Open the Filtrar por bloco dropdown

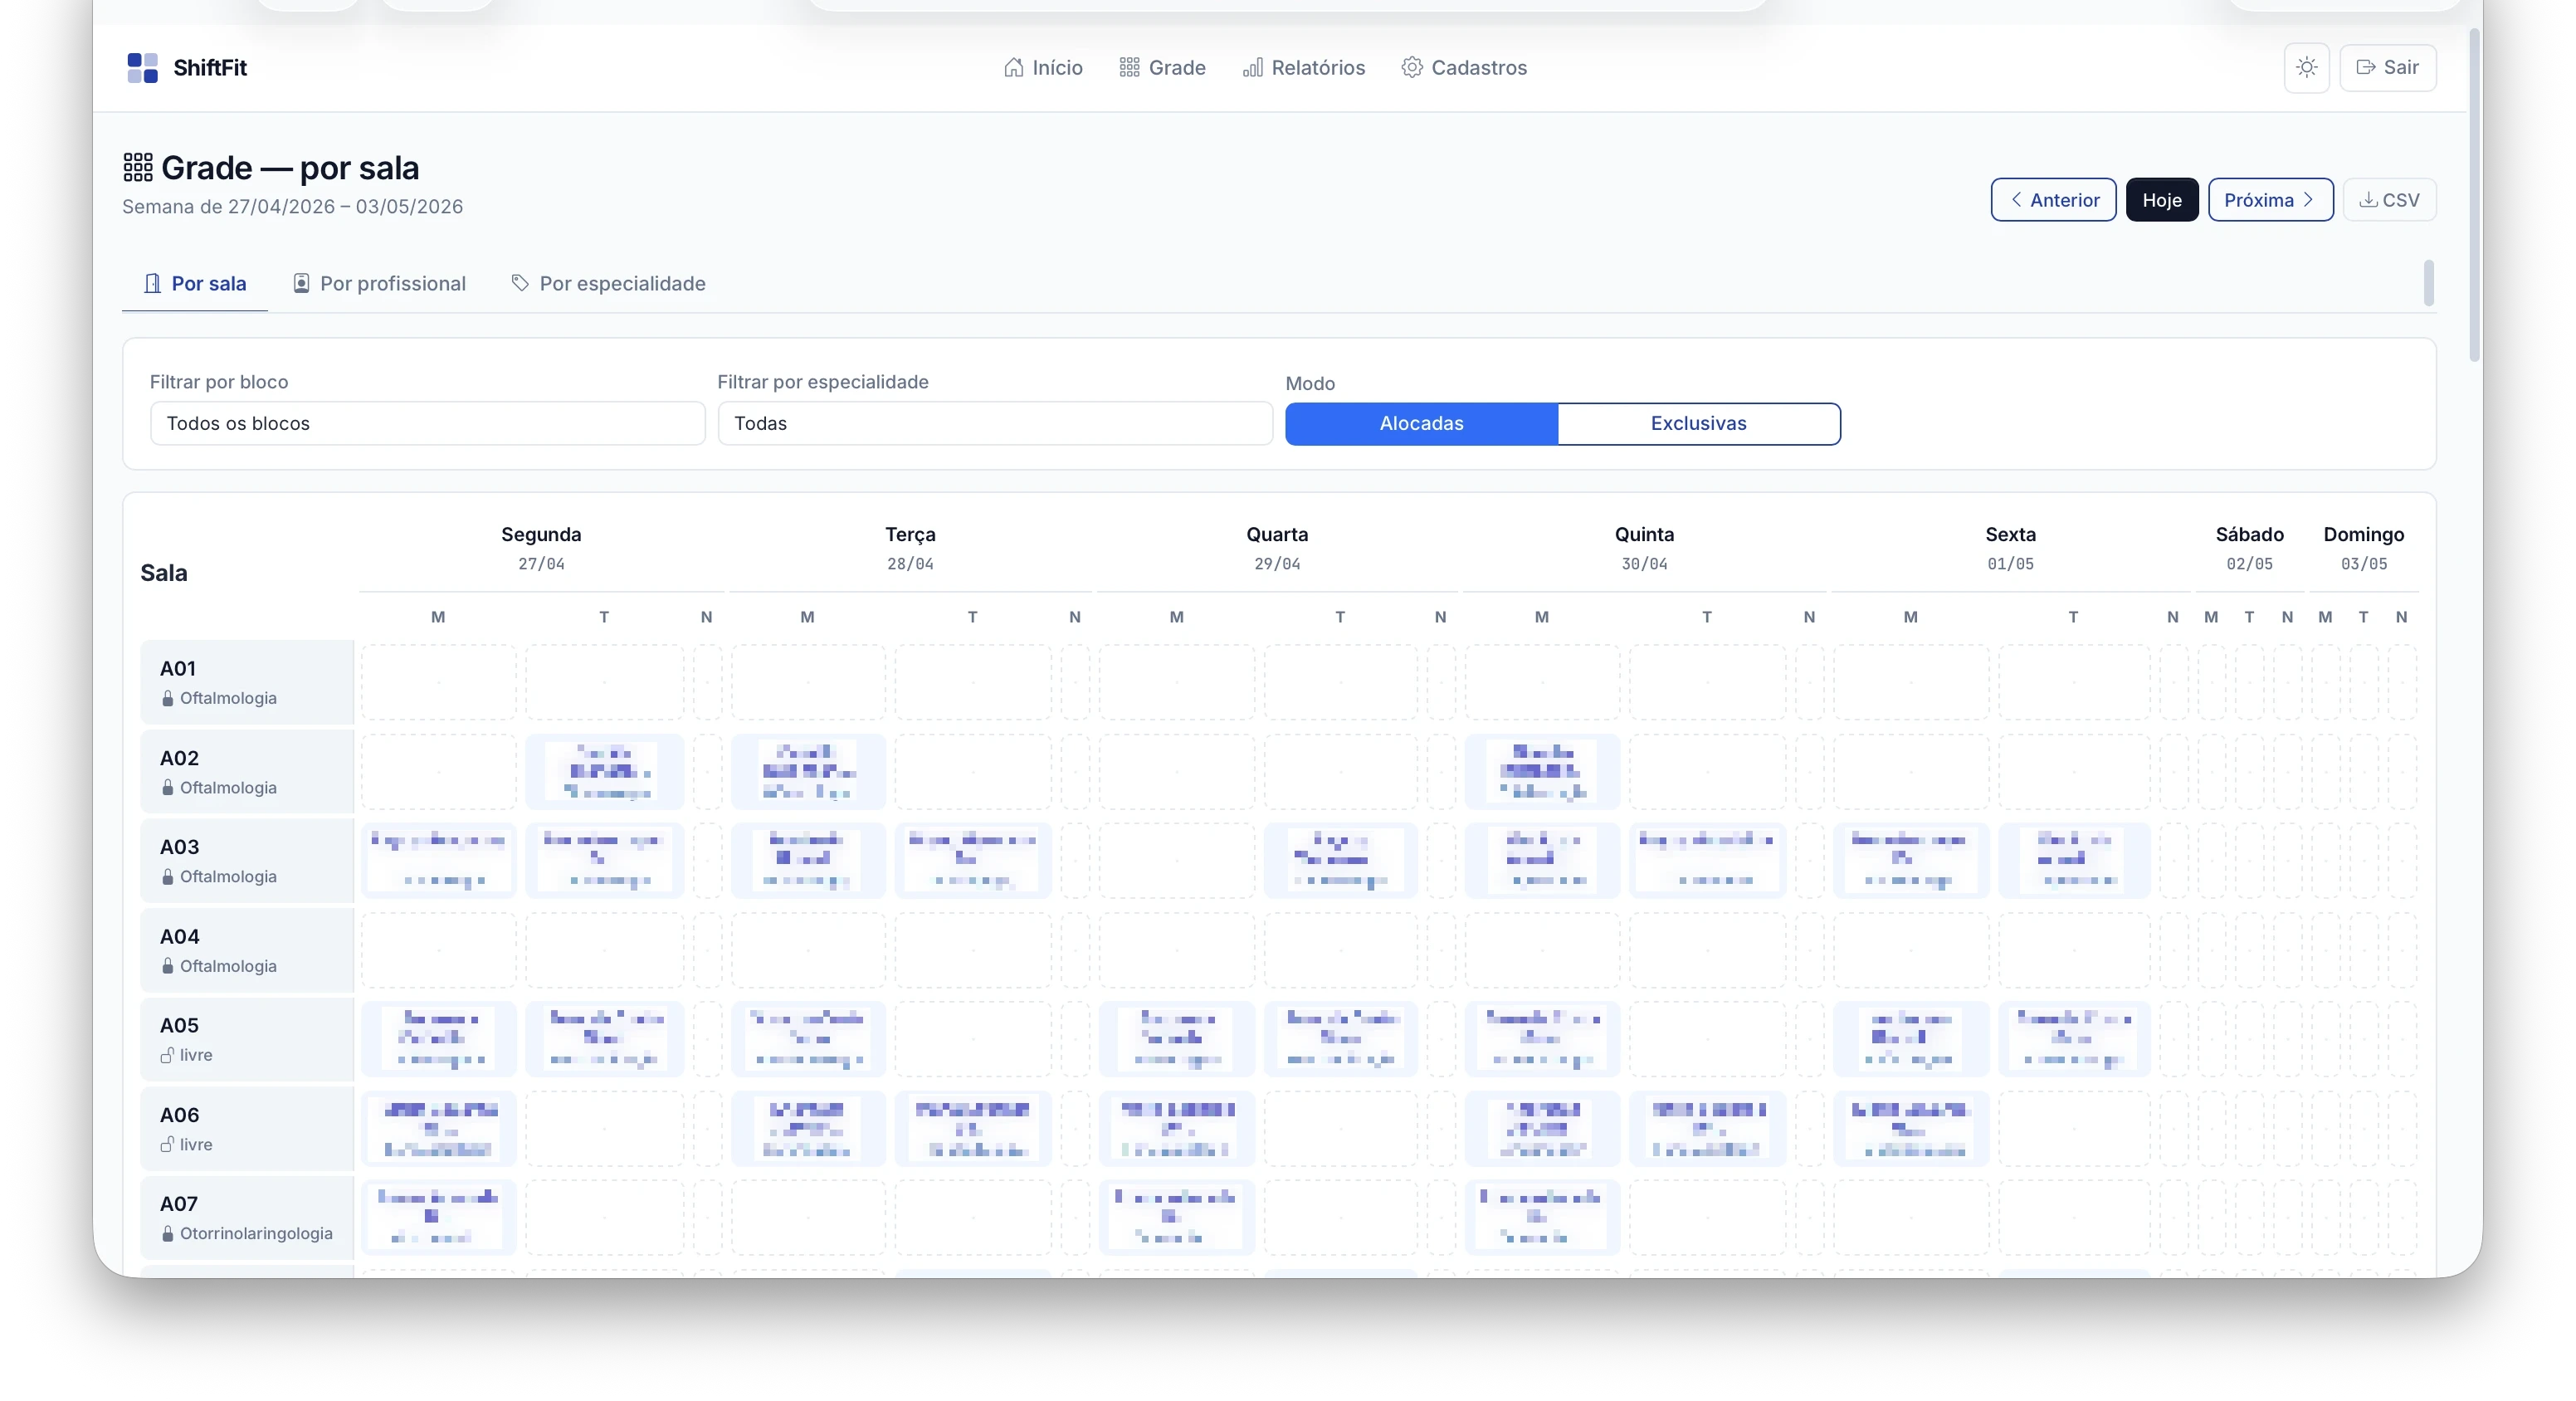[x=427, y=424]
